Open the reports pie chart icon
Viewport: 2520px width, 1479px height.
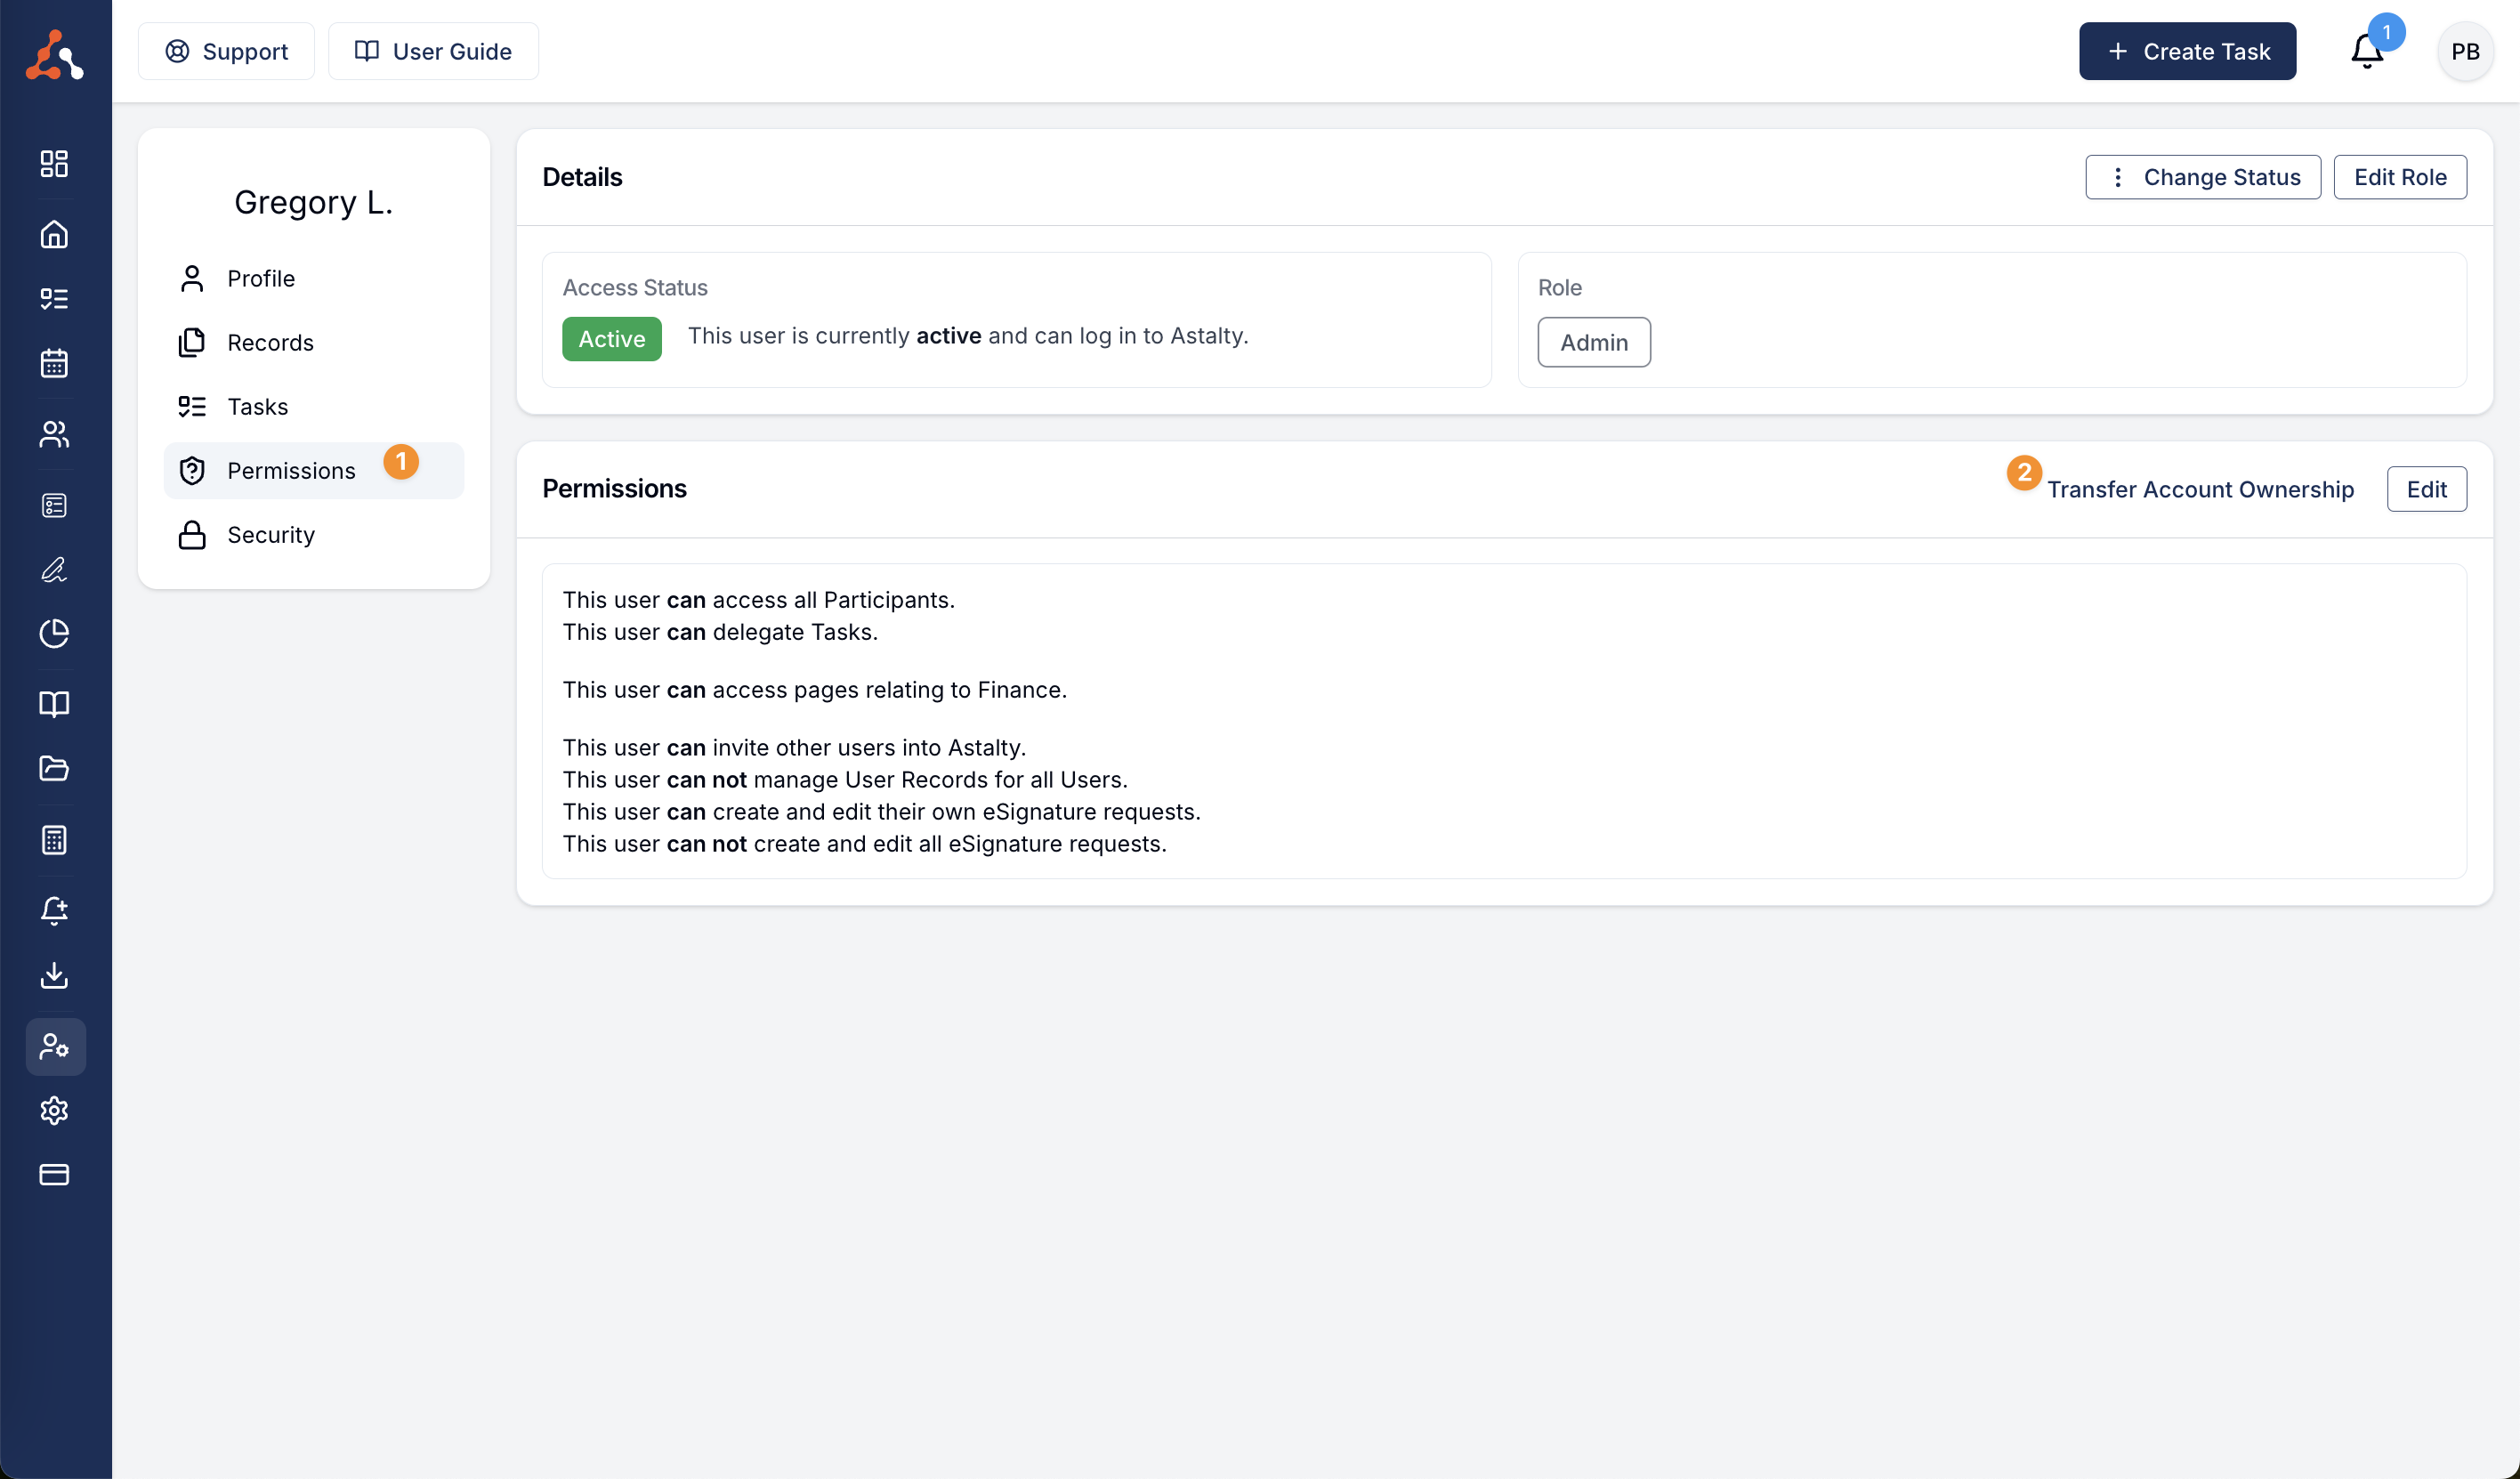[x=54, y=634]
